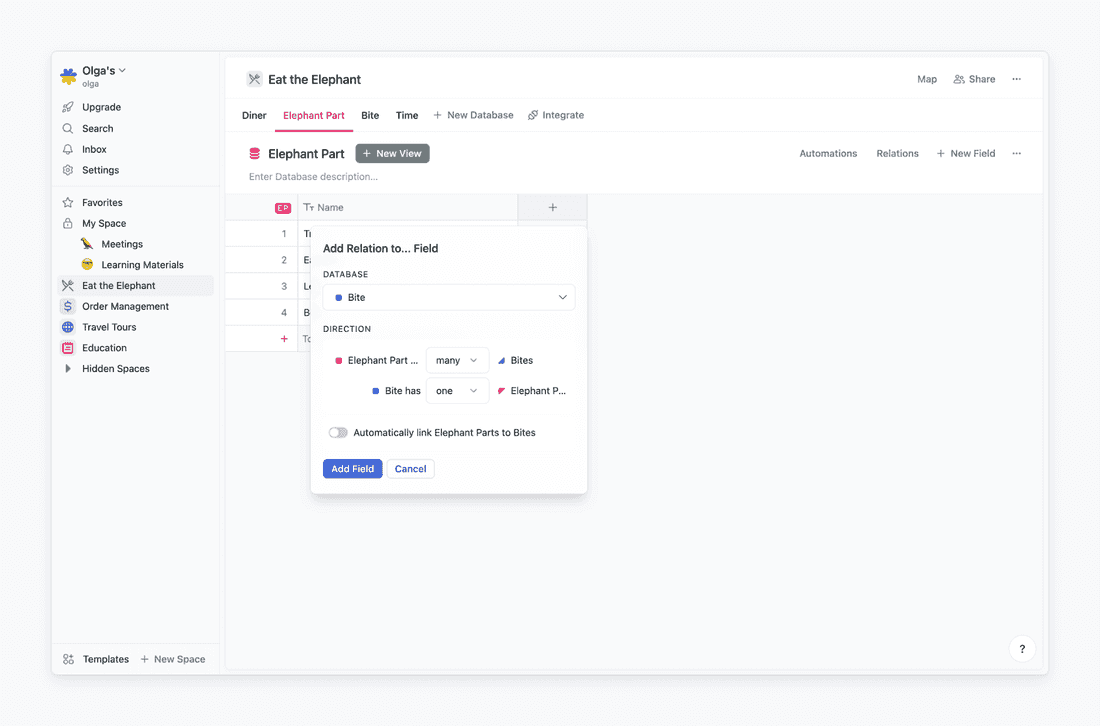Open the Database dropdown showing Bite
The height and width of the screenshot is (726, 1100).
click(448, 297)
